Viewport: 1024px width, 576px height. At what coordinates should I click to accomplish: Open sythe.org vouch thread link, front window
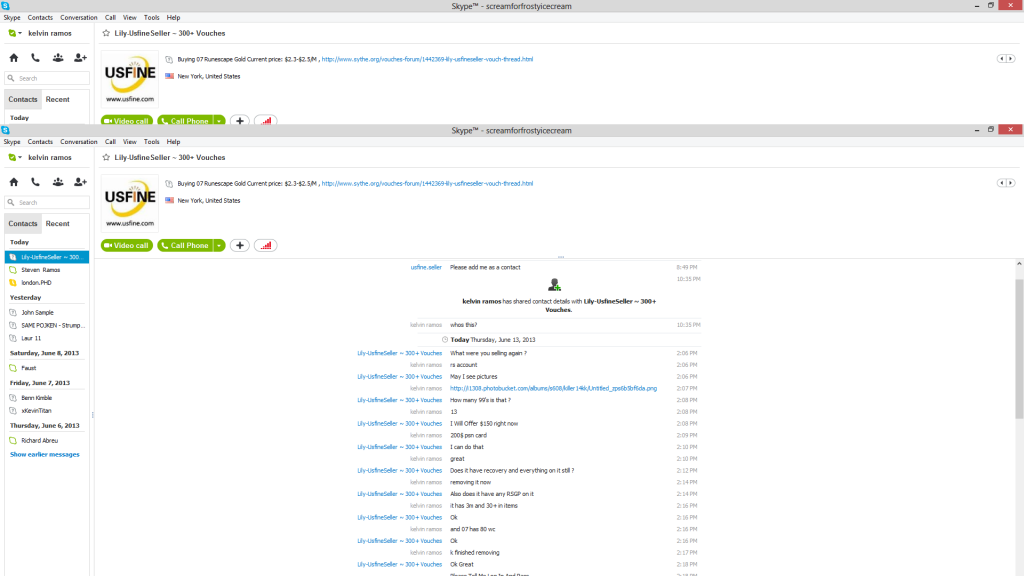(x=427, y=184)
